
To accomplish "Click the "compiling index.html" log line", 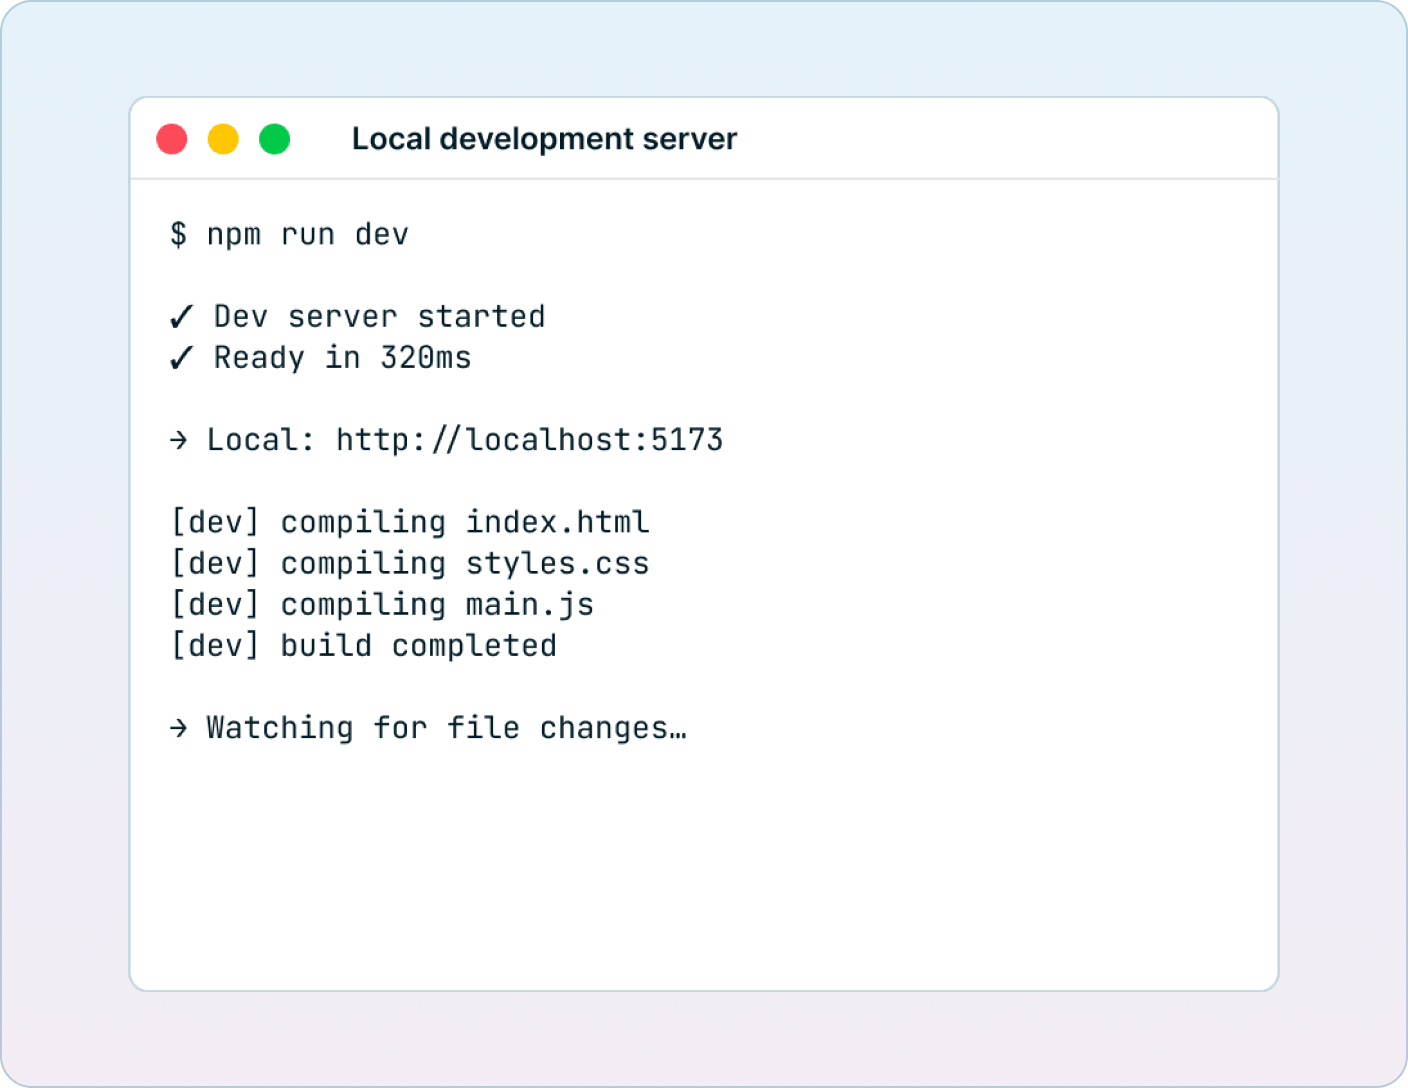I will pyautogui.click(x=464, y=522).
